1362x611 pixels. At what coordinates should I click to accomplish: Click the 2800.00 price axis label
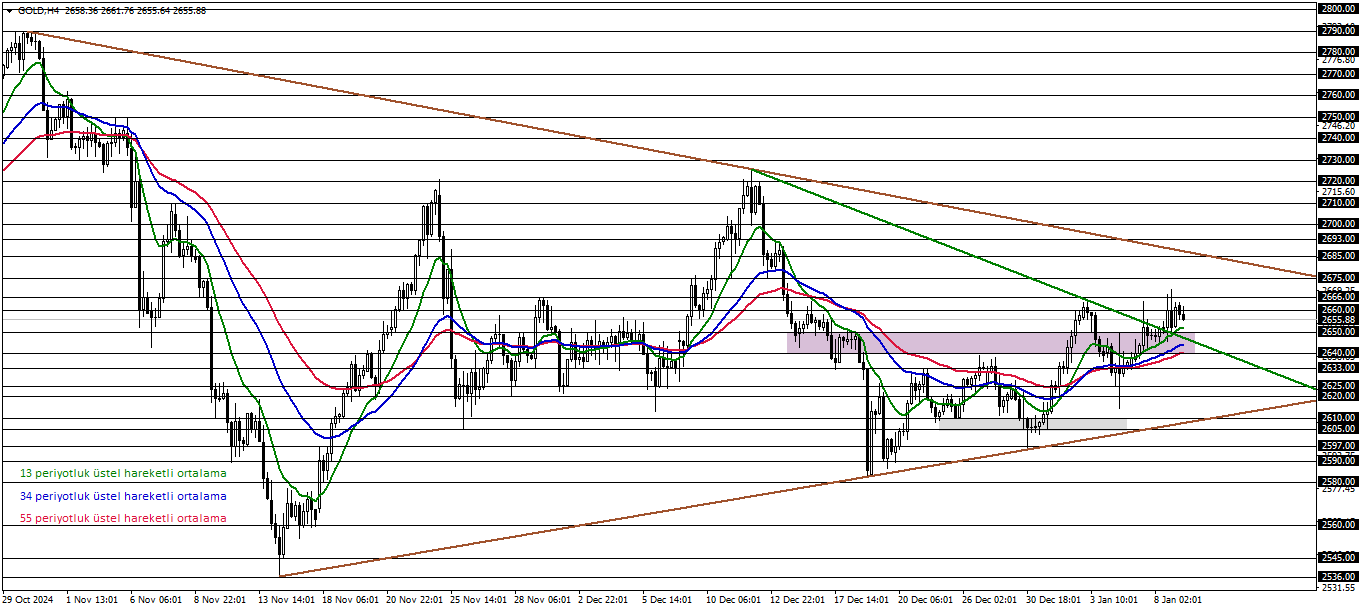click(1338, 8)
